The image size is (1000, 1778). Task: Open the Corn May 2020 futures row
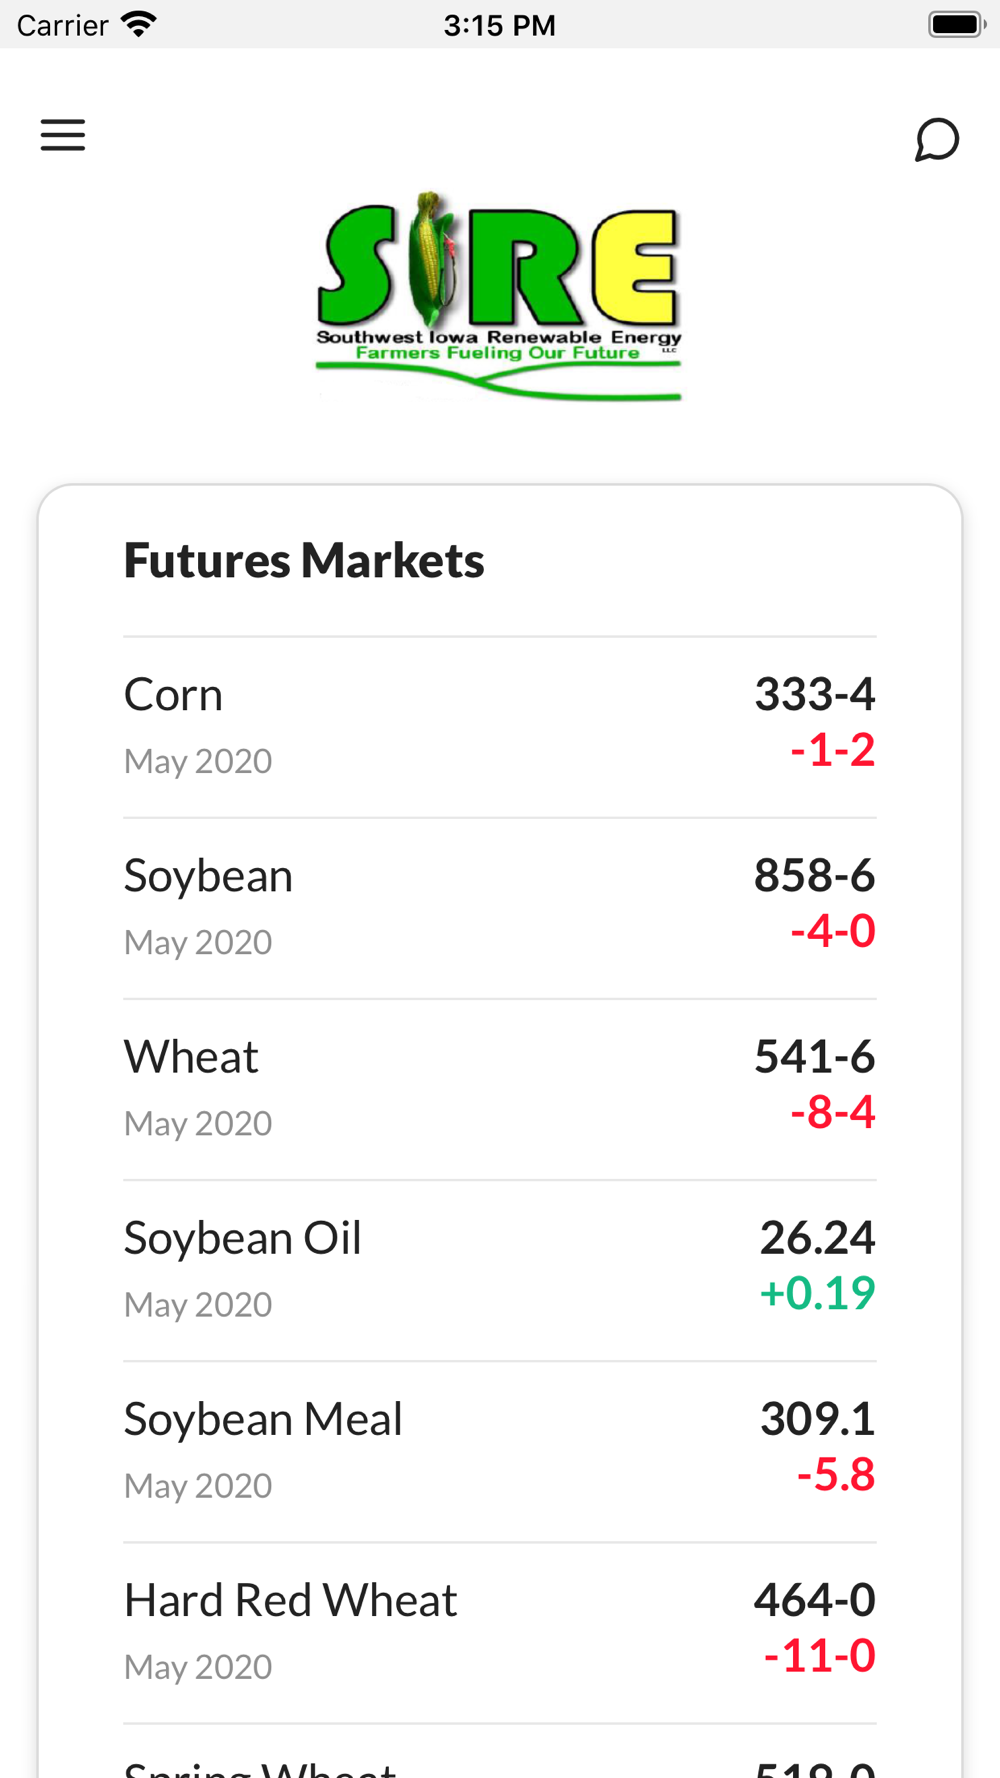coord(499,727)
